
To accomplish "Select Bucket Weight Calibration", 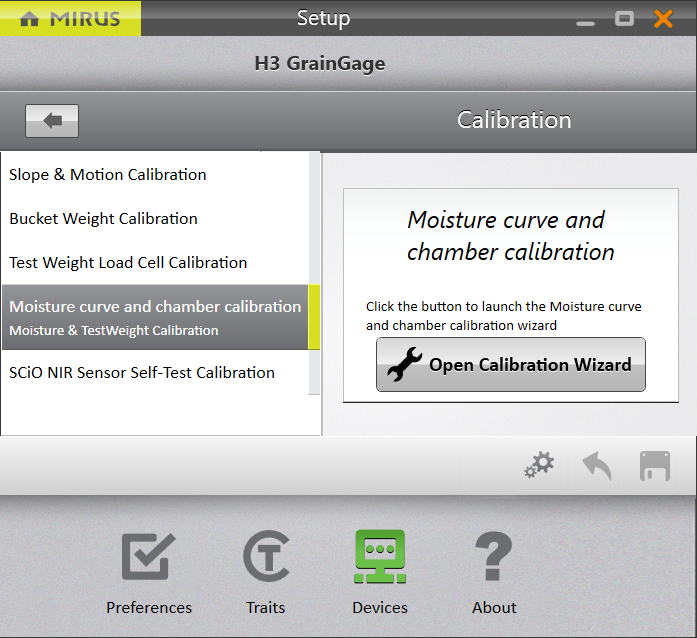I will tap(104, 219).
